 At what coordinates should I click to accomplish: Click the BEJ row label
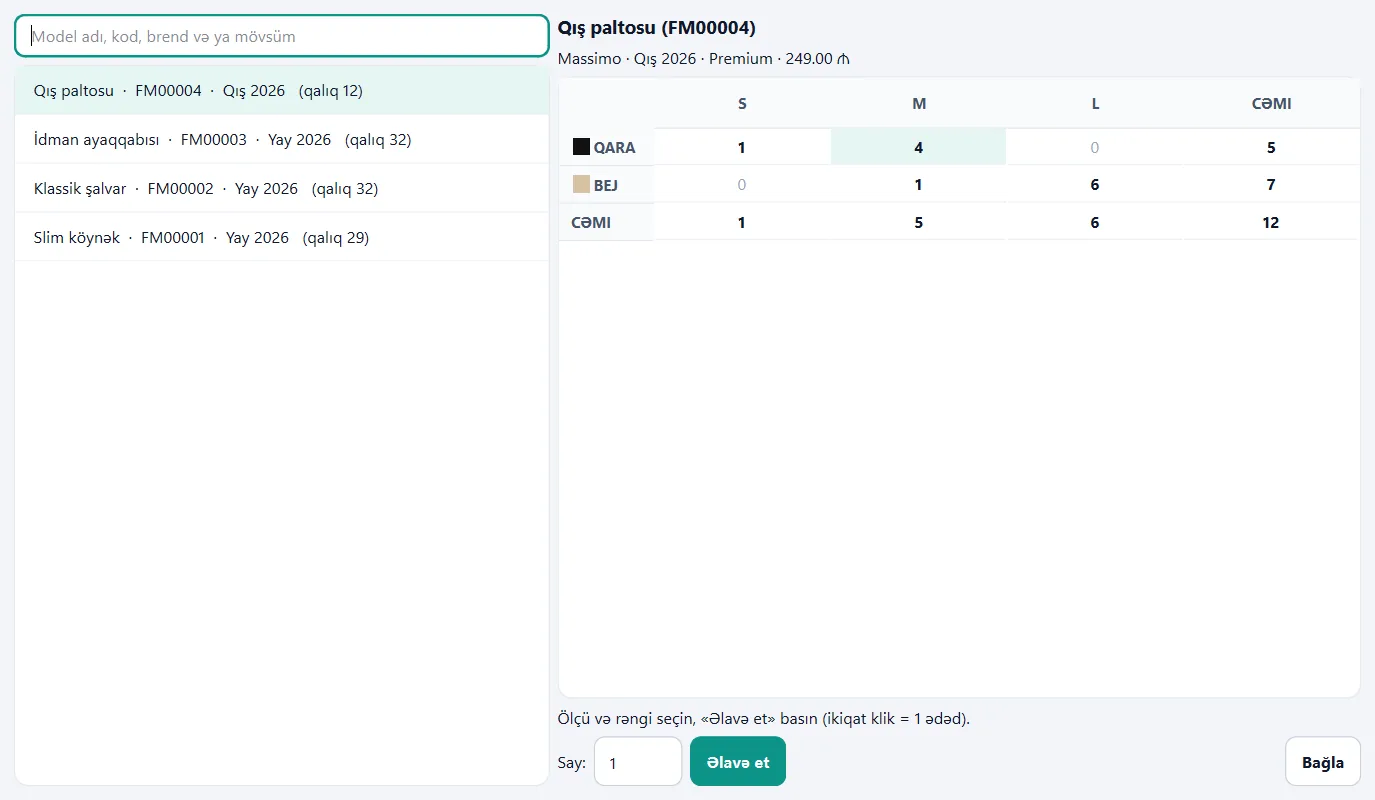[x=606, y=185]
